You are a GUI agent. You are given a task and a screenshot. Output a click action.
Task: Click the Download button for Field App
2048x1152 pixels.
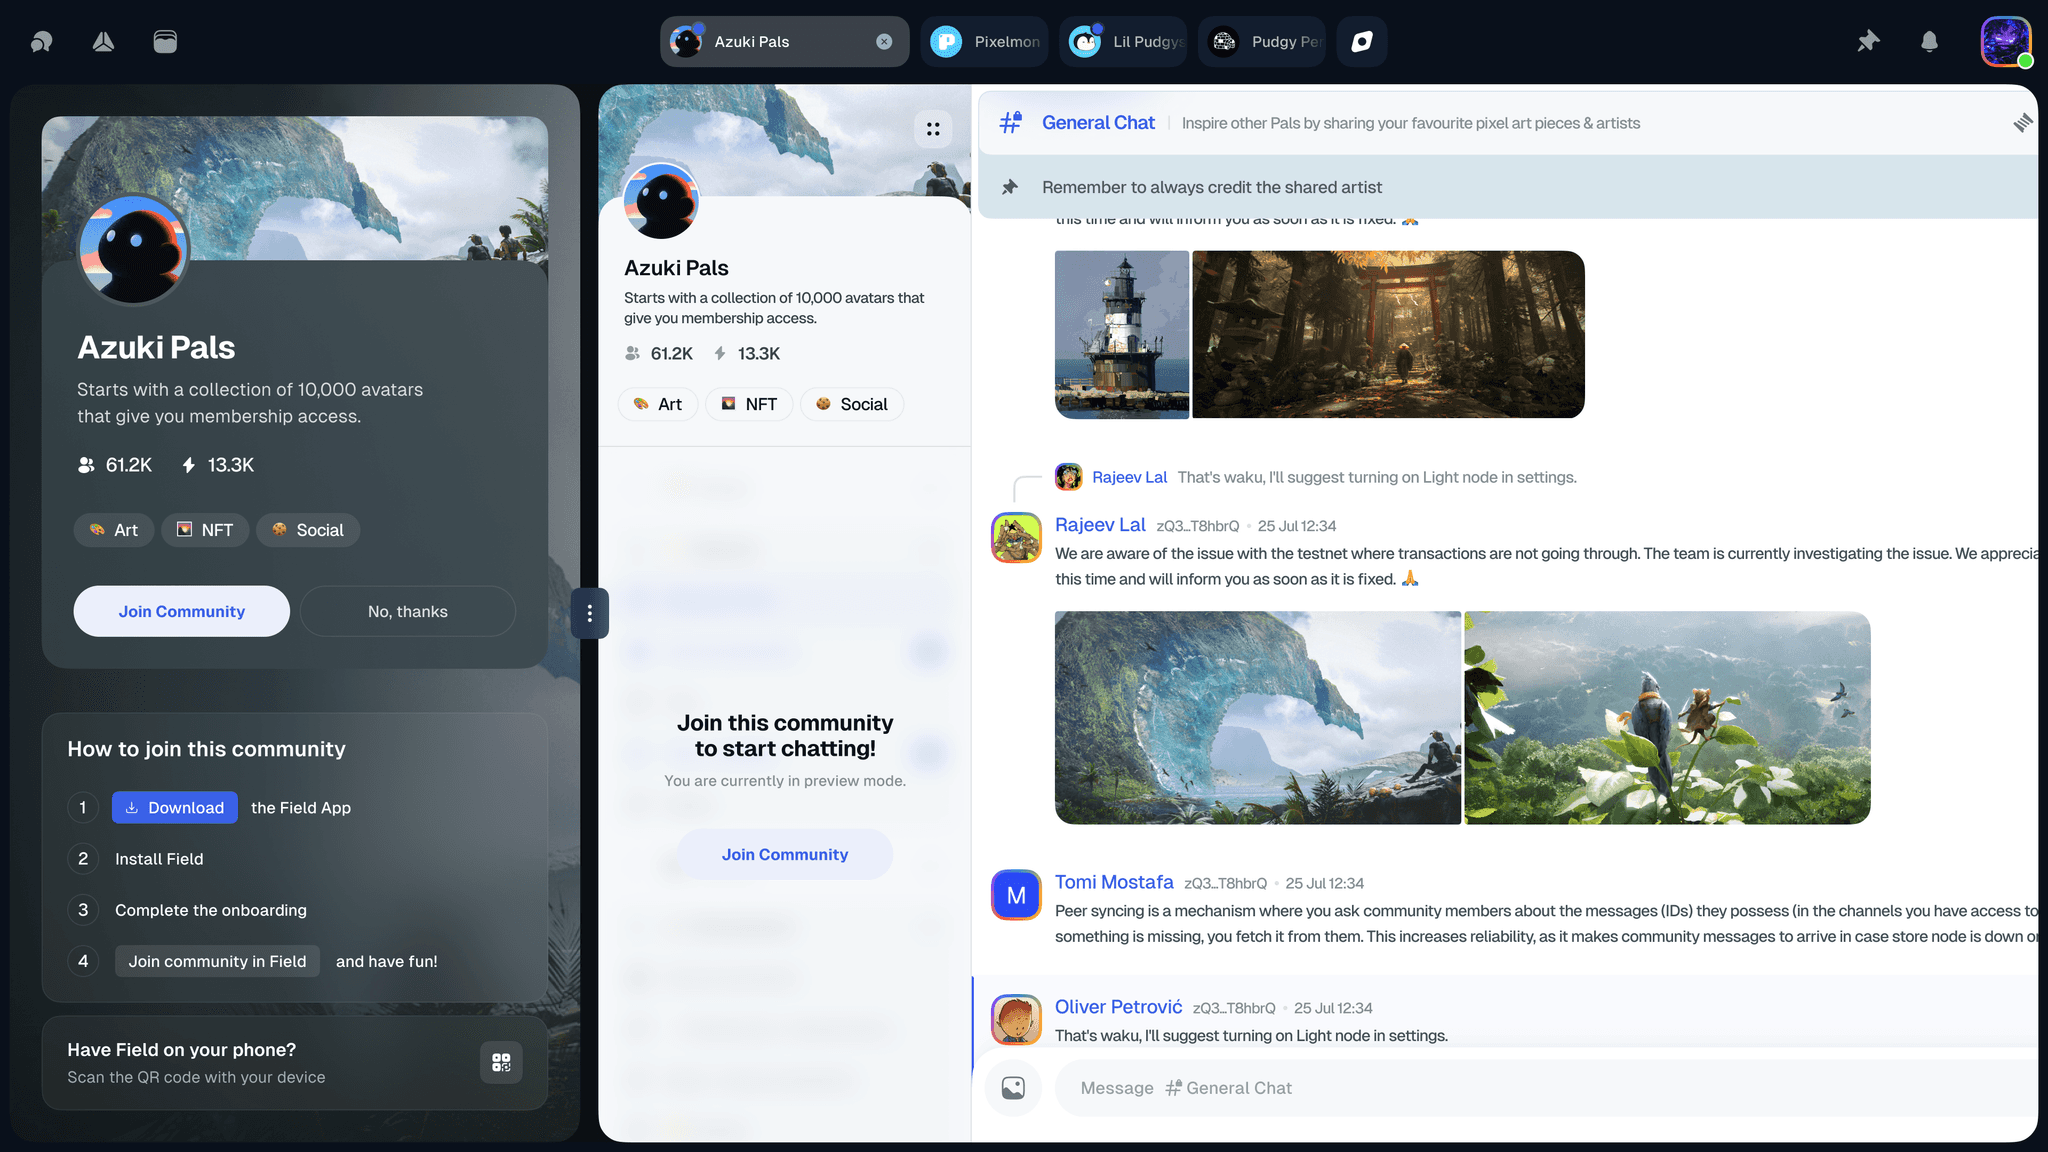click(x=174, y=807)
